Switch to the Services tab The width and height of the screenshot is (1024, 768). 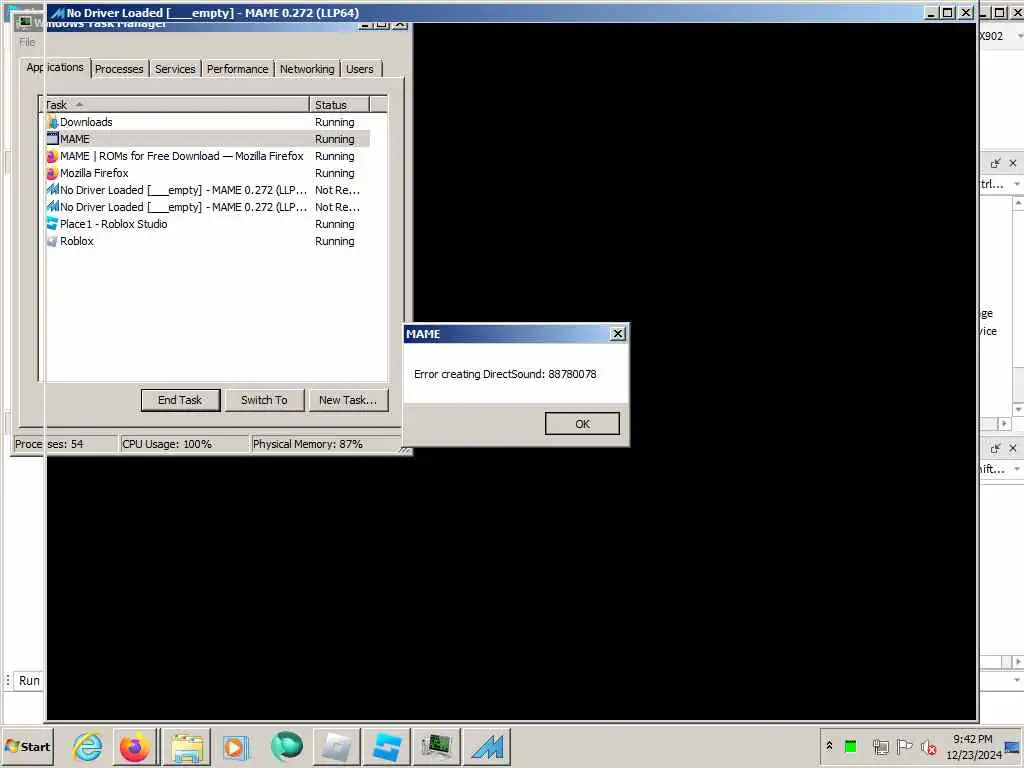[x=175, y=69]
